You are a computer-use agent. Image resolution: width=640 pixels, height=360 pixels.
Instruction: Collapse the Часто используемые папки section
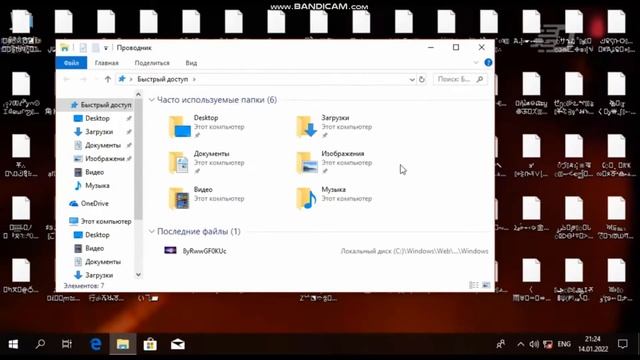tap(152, 100)
